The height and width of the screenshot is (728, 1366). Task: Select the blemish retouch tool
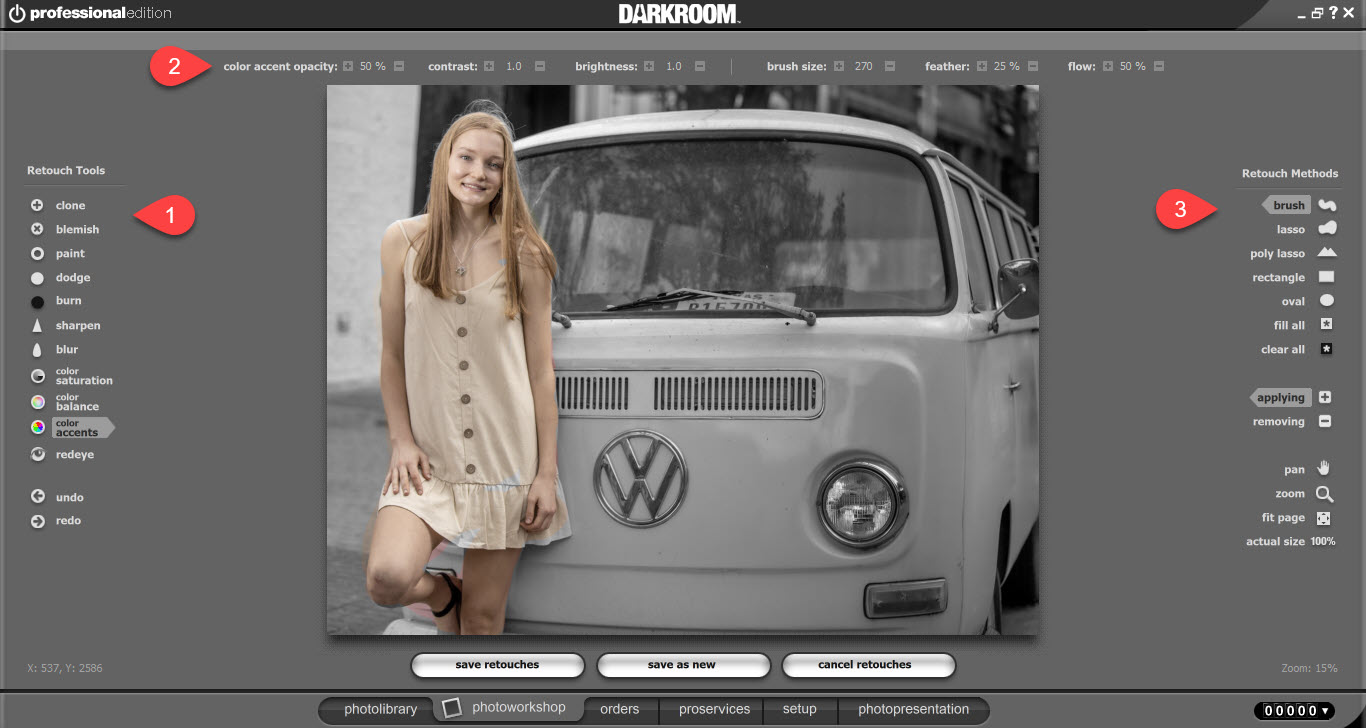pos(65,230)
